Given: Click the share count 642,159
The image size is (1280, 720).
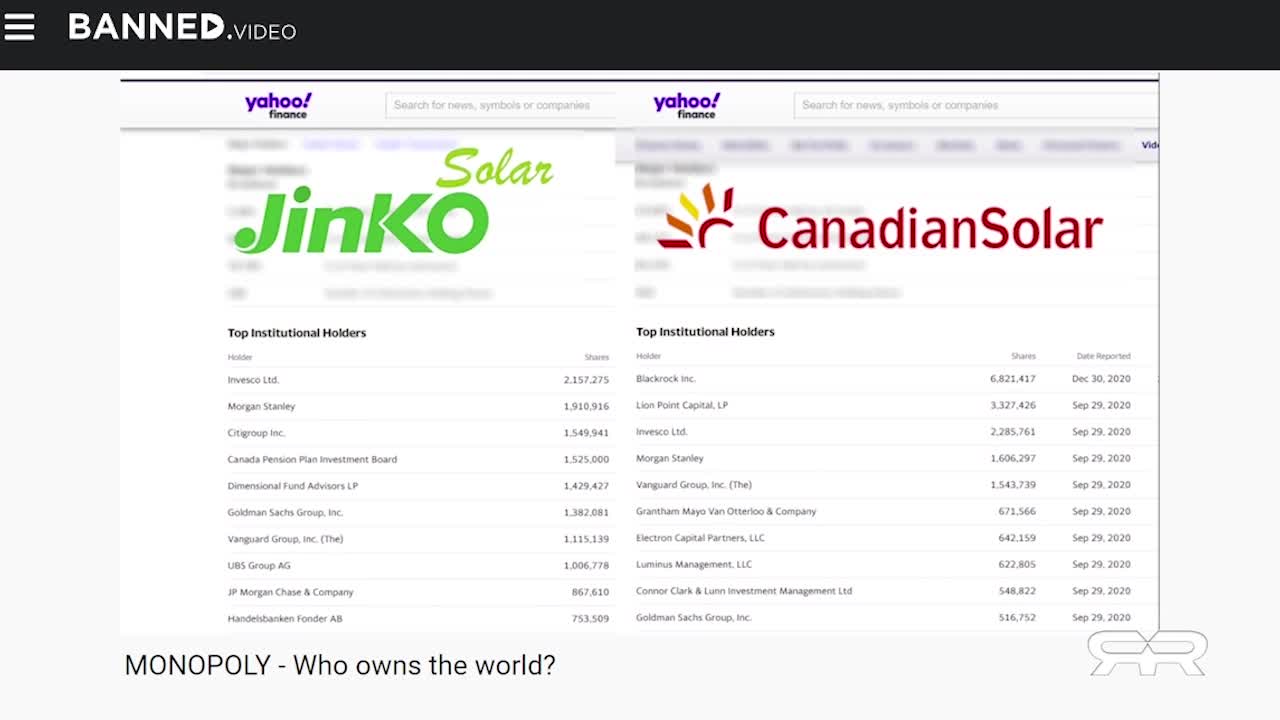Looking at the screenshot, I should point(1017,538).
